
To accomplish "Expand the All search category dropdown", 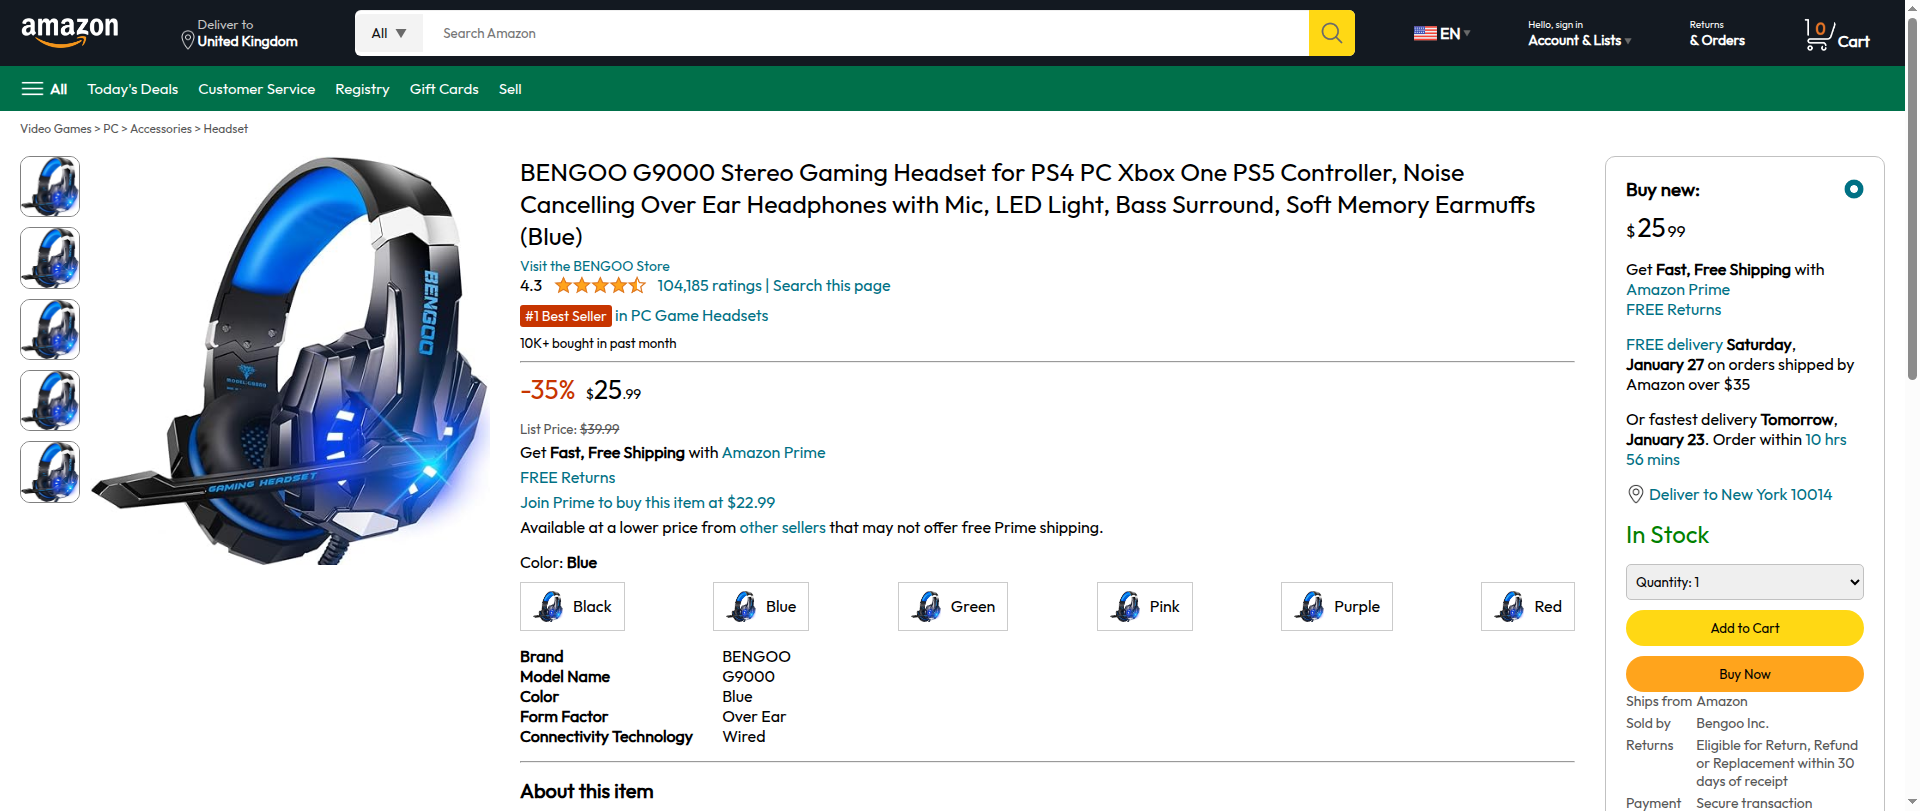I will pos(389,33).
